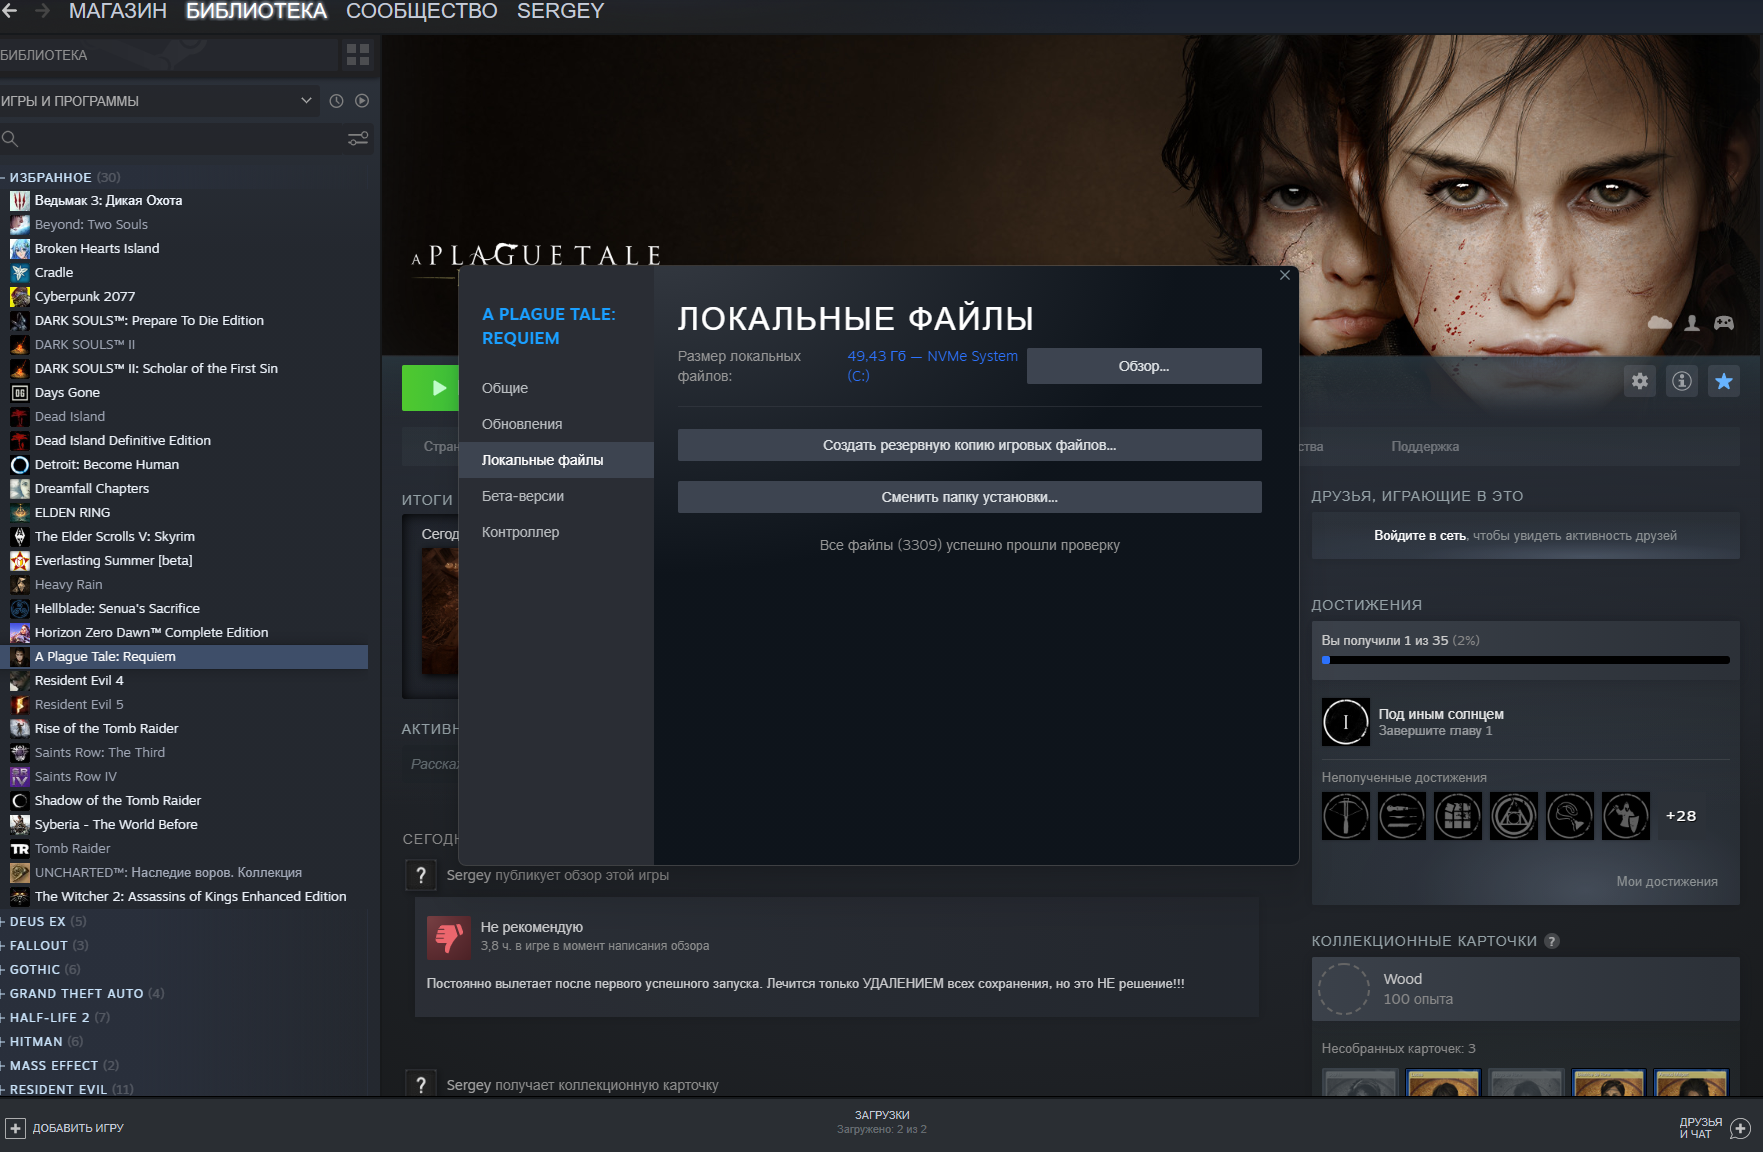Switch to 'Общие' properties tab

click(556, 388)
